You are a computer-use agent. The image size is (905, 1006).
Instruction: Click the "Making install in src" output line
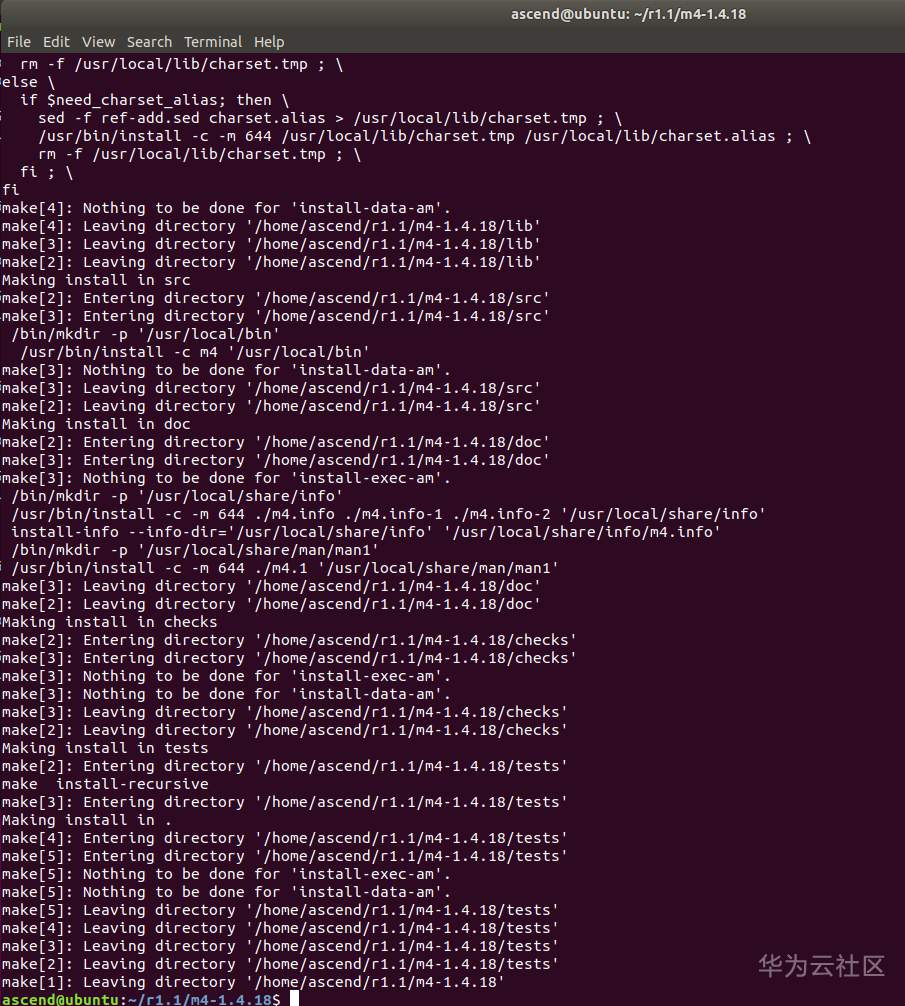click(x=96, y=280)
